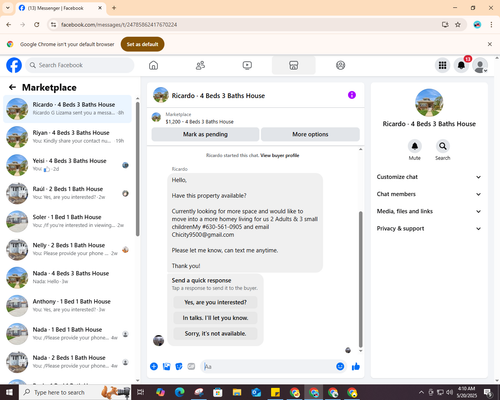Click Windows taskbar search box
The width and height of the screenshot is (500, 400).
point(75,392)
